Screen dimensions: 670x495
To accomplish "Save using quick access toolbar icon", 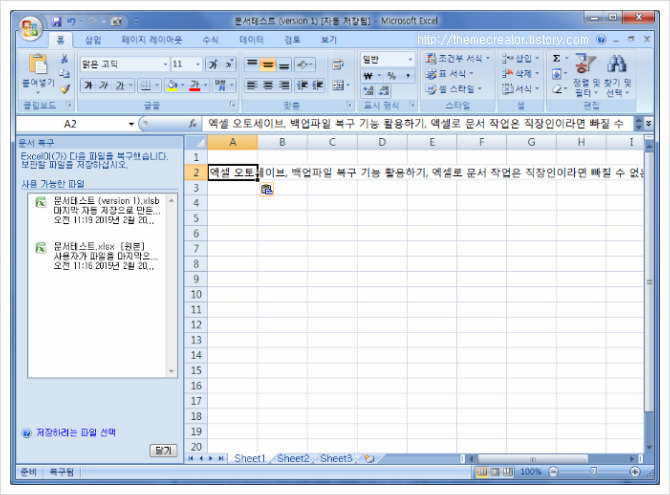I will tap(56, 21).
